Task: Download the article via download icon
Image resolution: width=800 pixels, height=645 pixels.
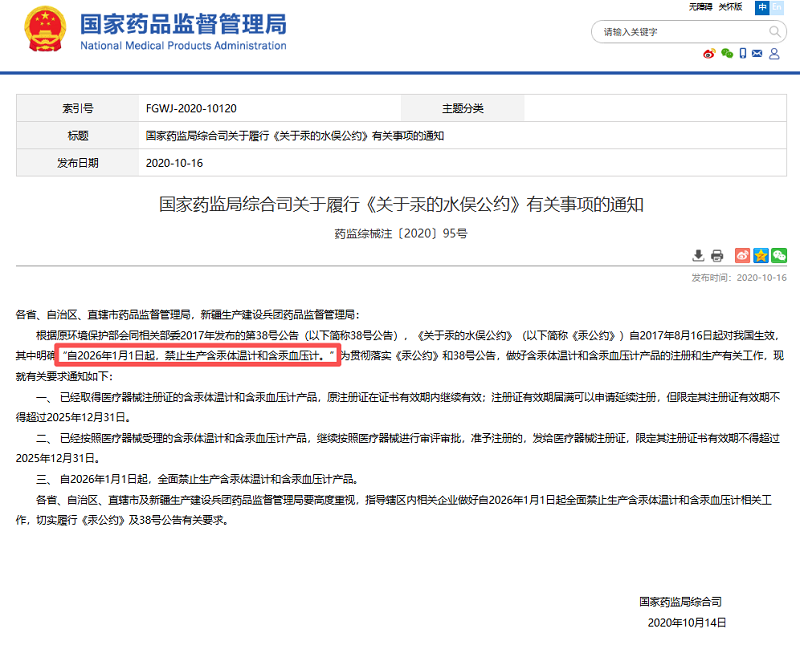Action: (698, 256)
